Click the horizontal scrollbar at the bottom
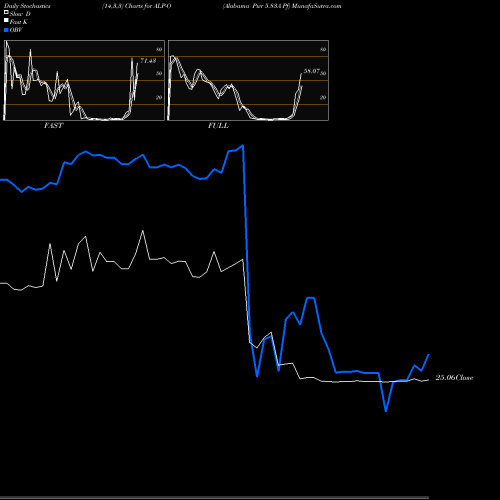The width and height of the screenshot is (500, 500). coord(214,498)
